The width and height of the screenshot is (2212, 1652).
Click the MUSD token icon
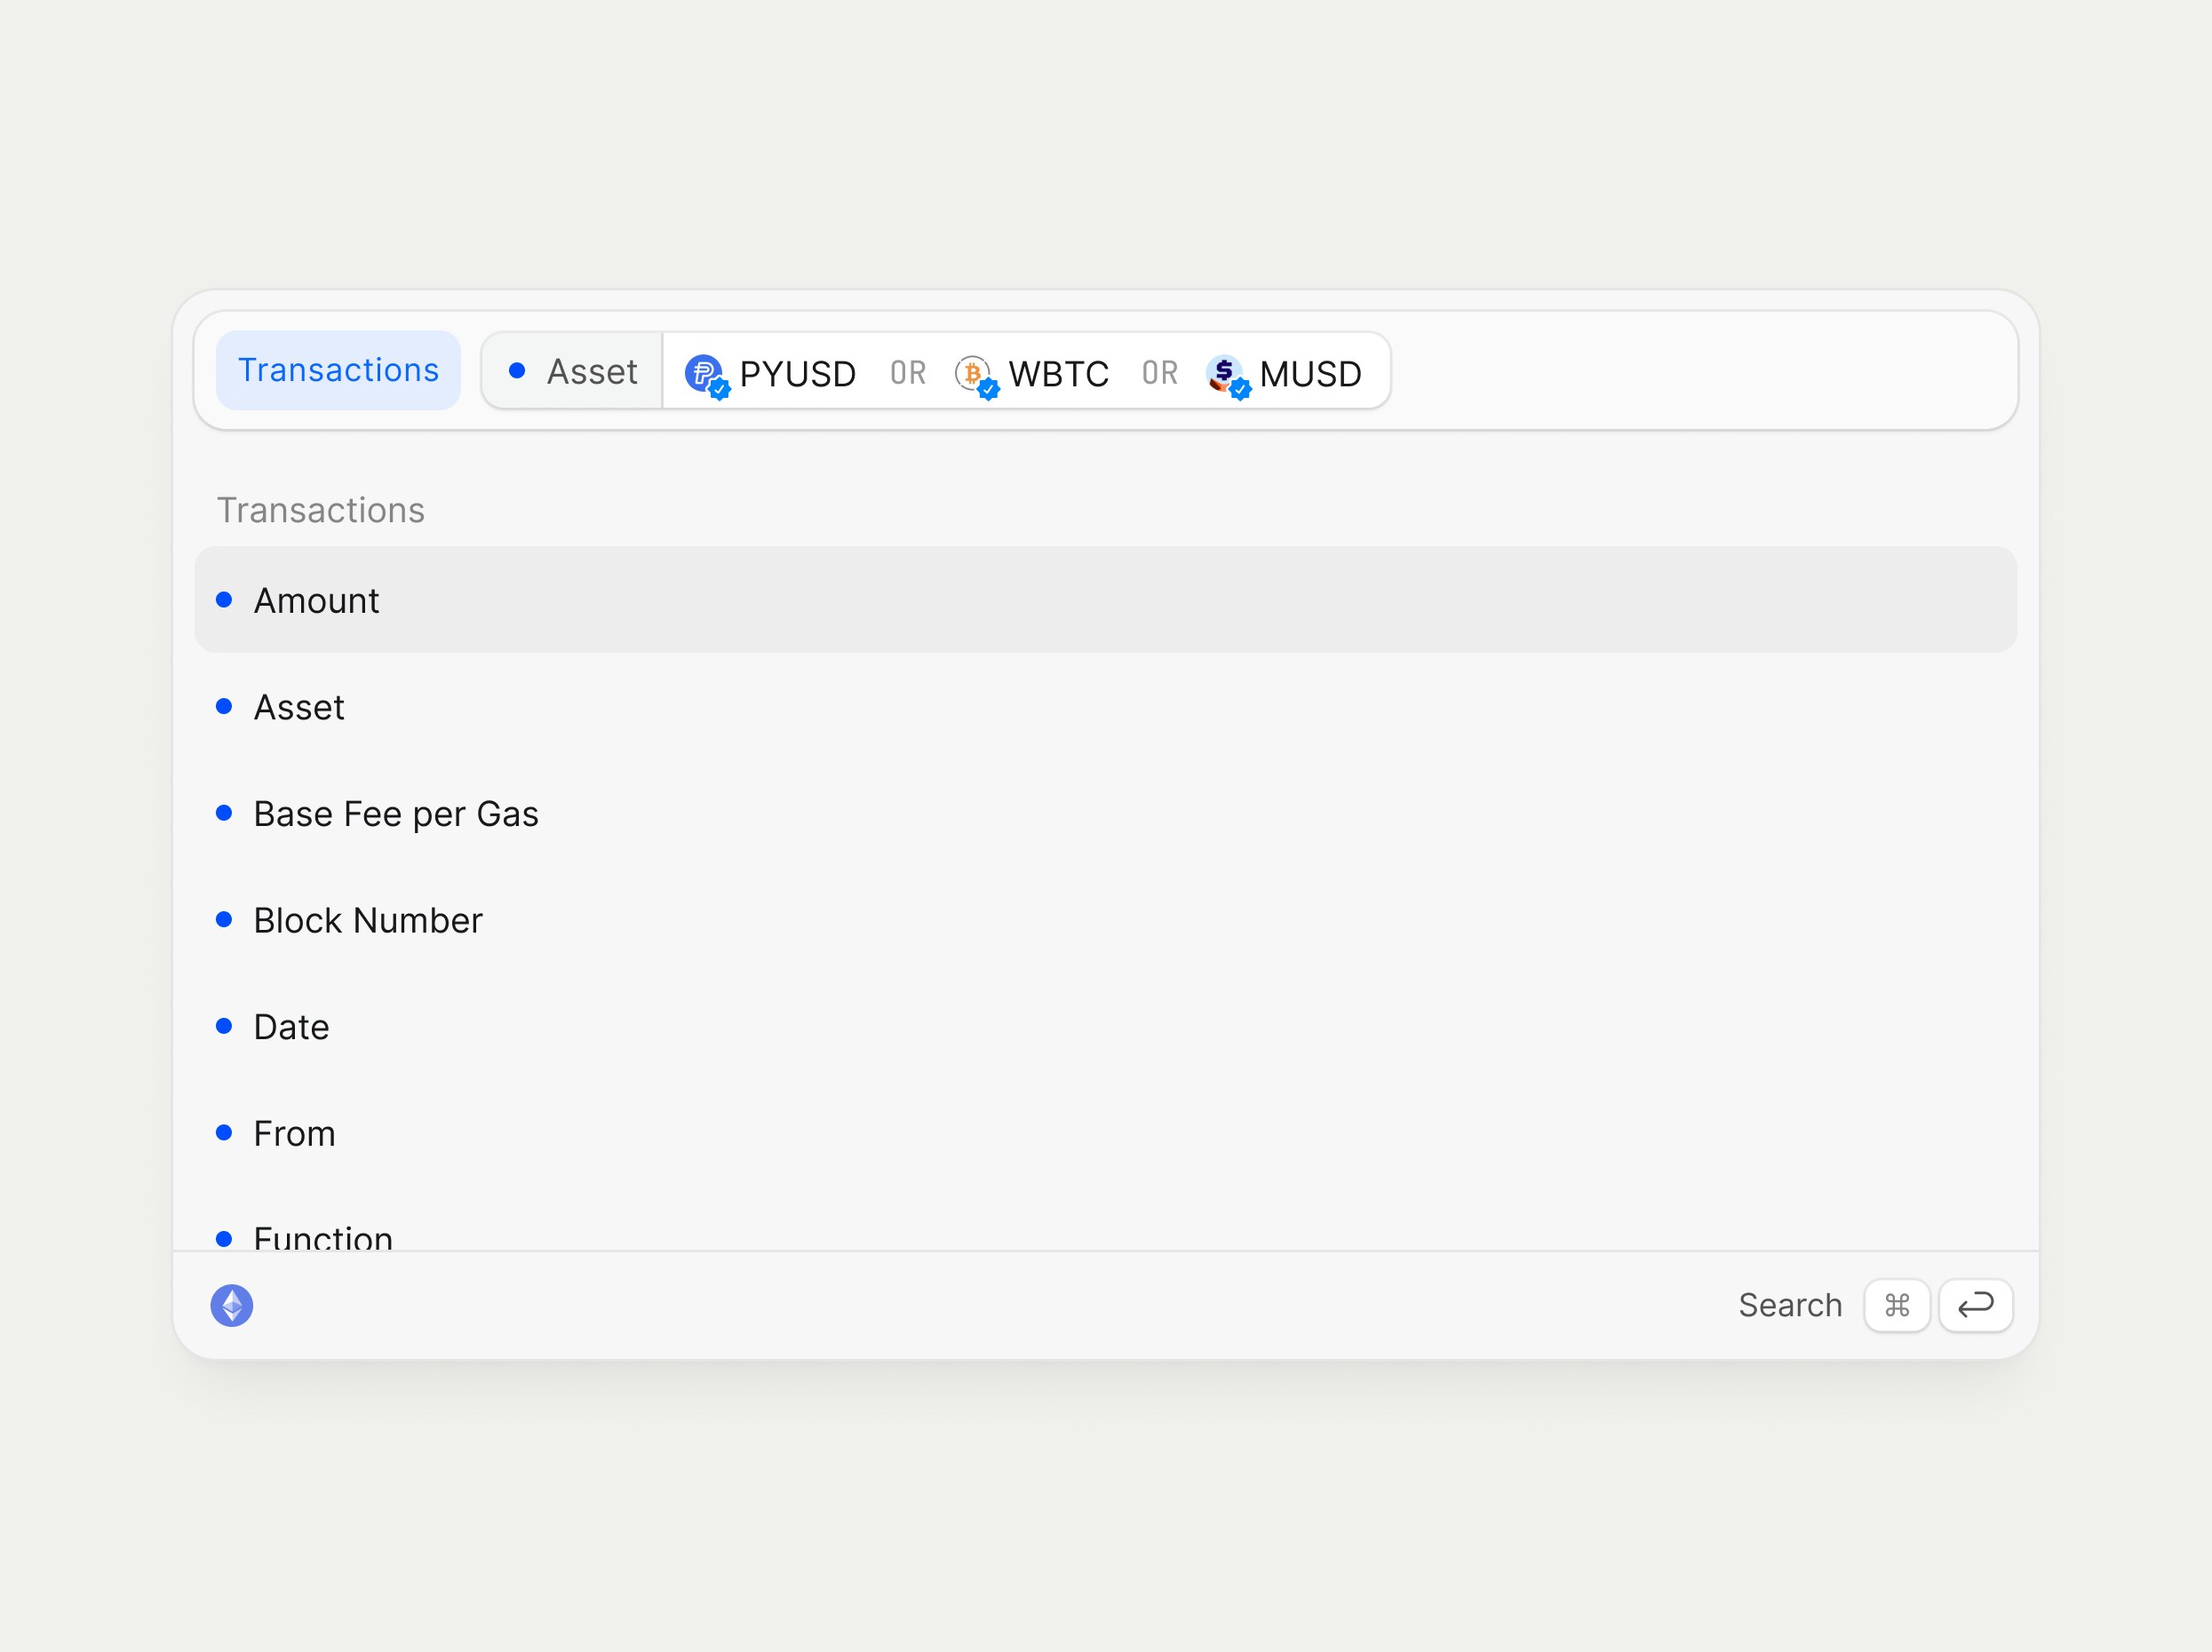(1225, 374)
